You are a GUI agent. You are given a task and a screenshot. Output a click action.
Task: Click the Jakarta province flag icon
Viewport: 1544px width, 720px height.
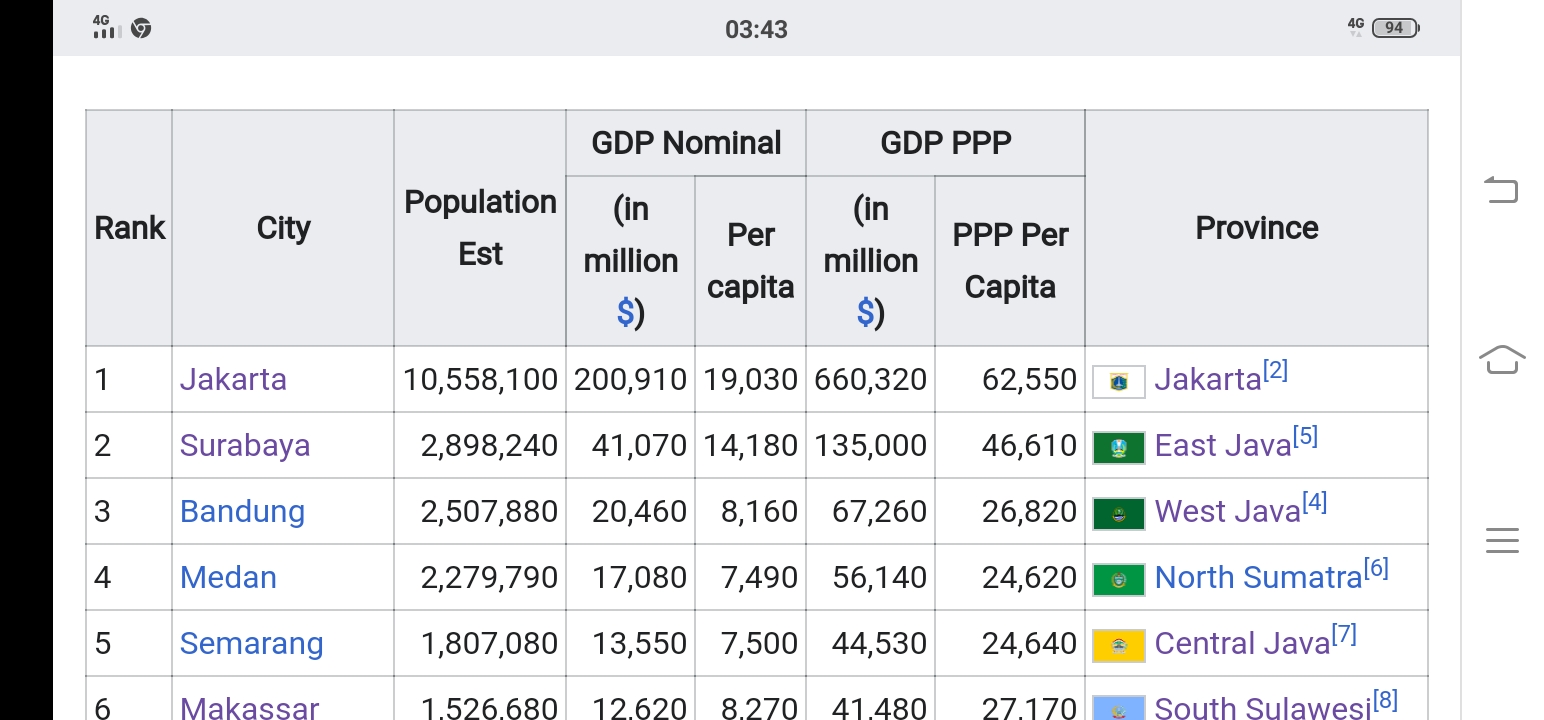tap(1119, 381)
